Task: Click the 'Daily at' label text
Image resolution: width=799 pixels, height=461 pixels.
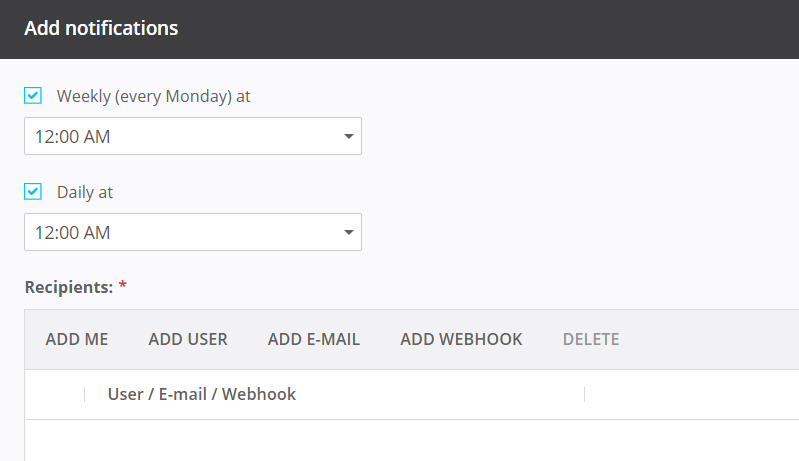Action: tap(85, 193)
